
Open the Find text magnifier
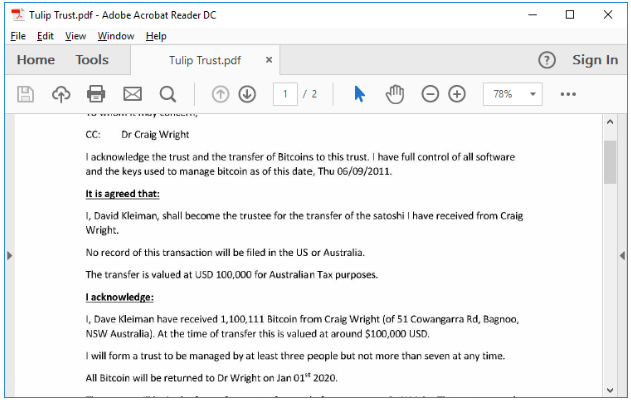point(168,95)
